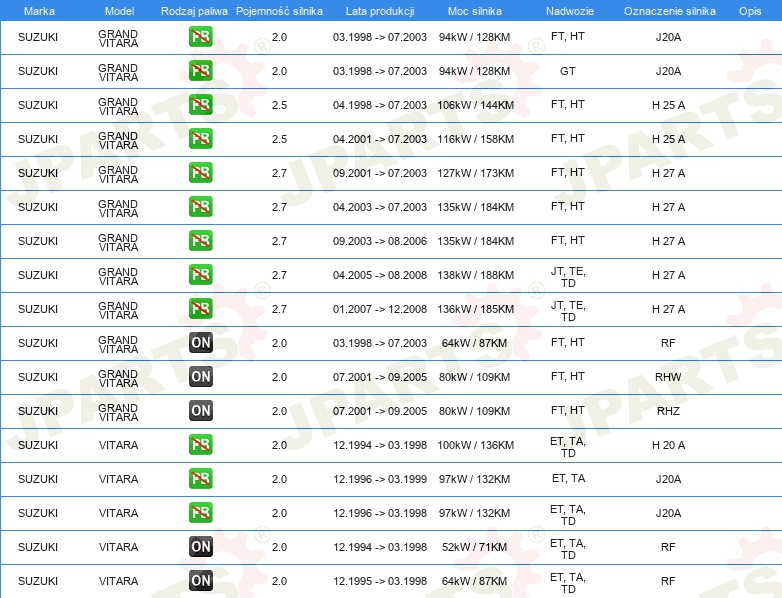Click the Model column header
The image size is (782, 598).
pyautogui.click(x=120, y=11)
